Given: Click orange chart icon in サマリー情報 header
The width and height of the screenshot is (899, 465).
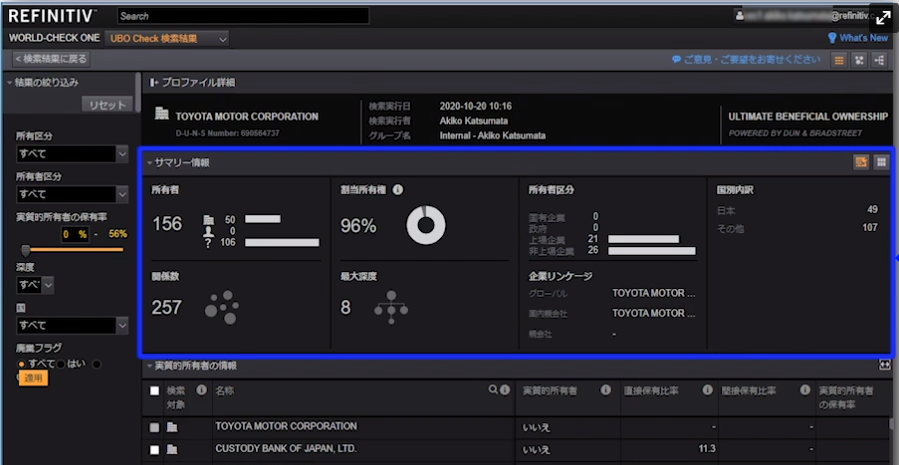Looking at the screenshot, I should [861, 162].
